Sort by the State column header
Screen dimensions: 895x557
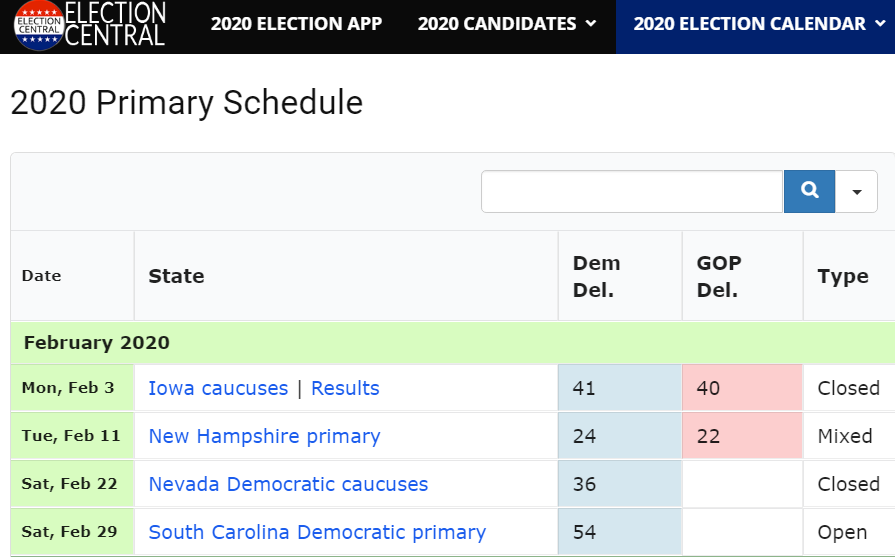point(177,276)
